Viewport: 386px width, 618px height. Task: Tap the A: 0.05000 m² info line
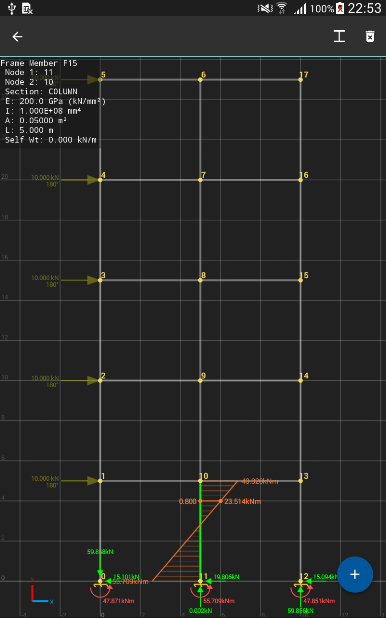[35, 121]
